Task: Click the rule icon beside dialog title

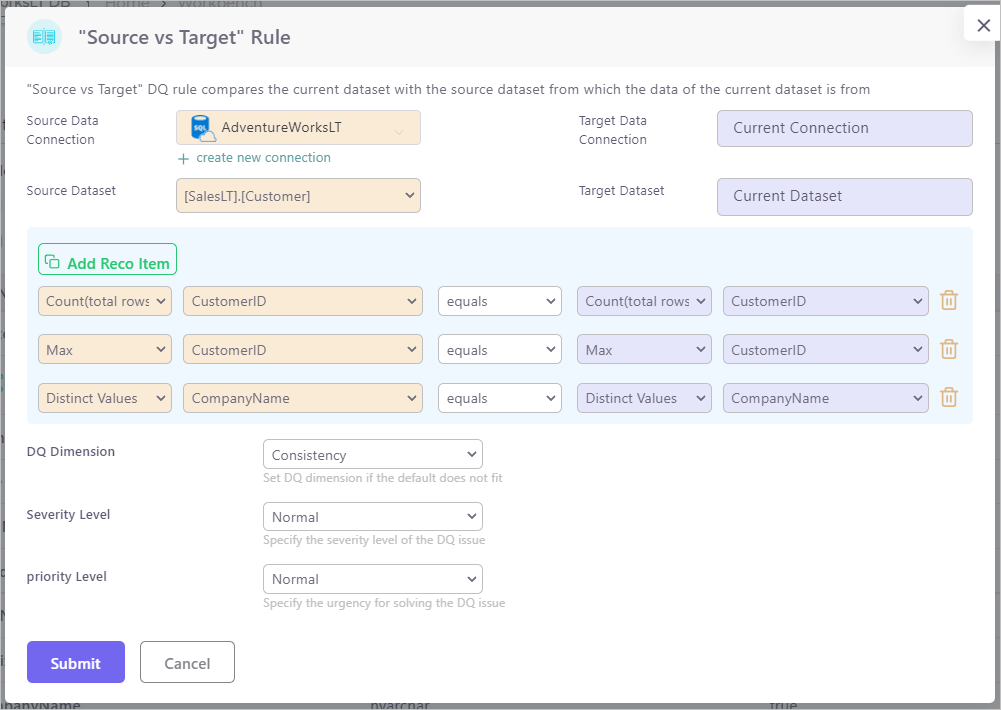Action: [x=44, y=38]
